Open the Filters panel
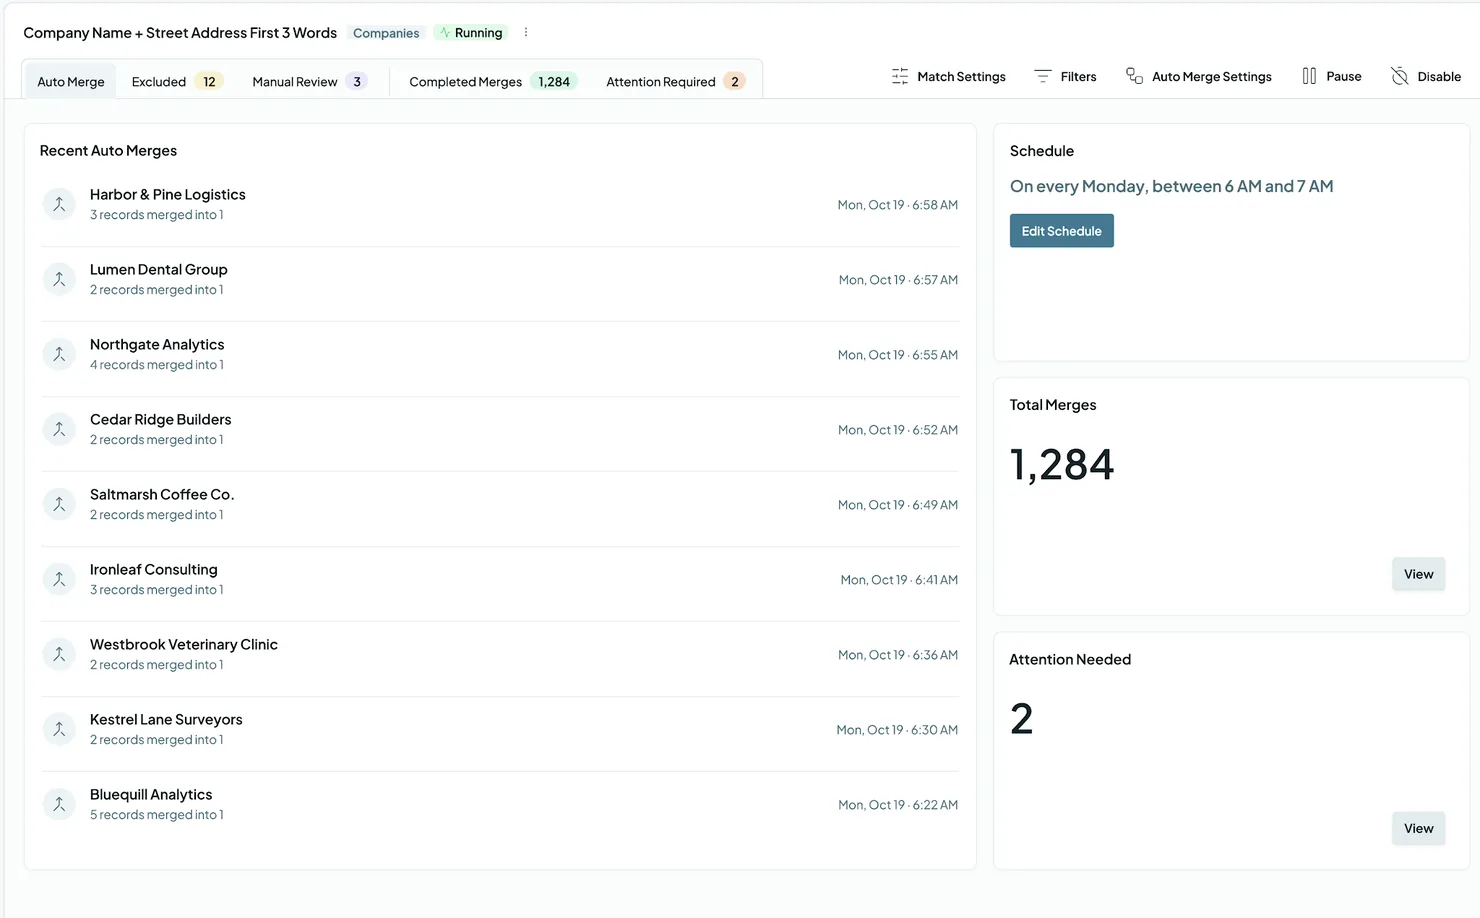1480x918 pixels. coord(1065,77)
